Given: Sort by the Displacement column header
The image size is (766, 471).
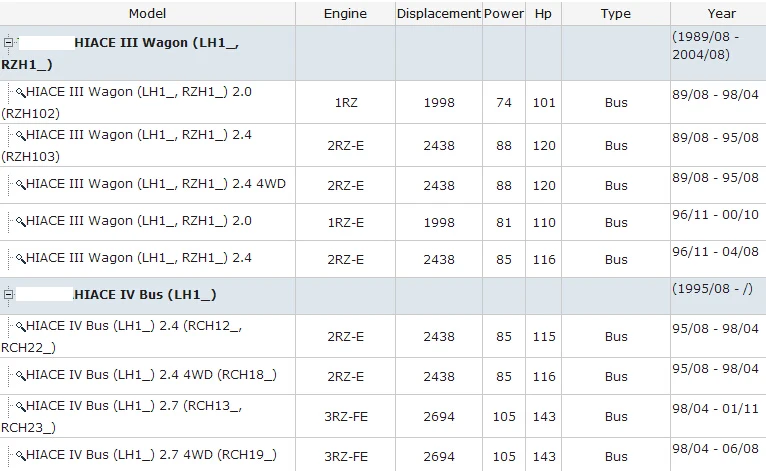Looking at the screenshot, I should (x=439, y=13).
